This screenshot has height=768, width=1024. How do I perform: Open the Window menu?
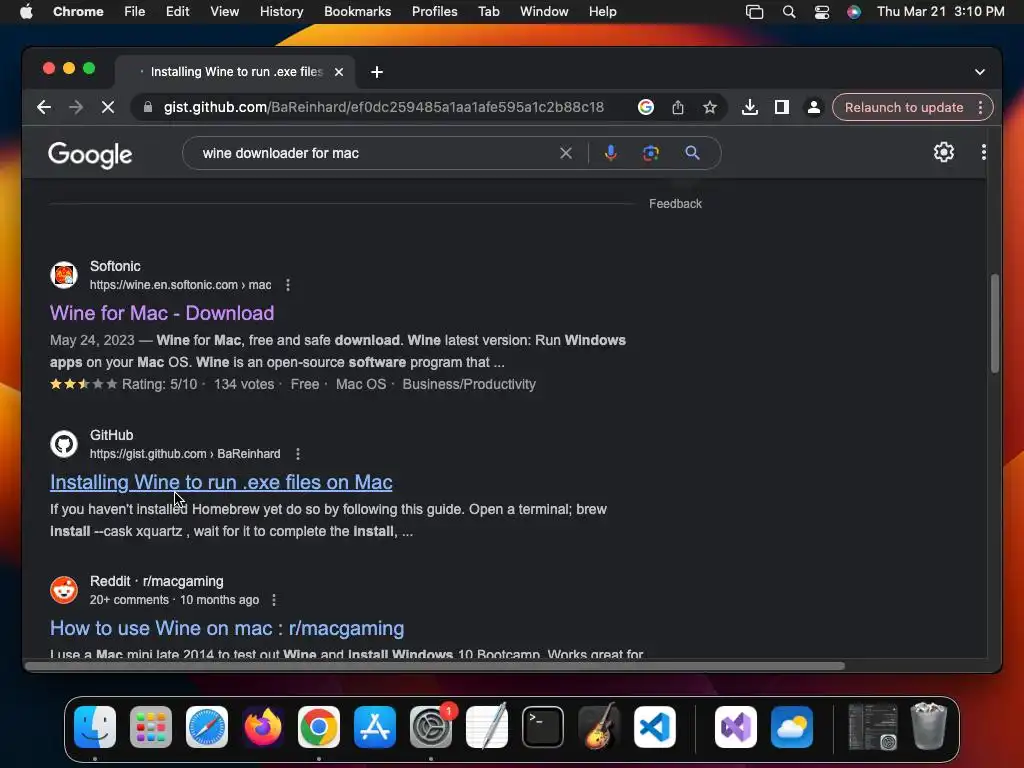point(544,12)
